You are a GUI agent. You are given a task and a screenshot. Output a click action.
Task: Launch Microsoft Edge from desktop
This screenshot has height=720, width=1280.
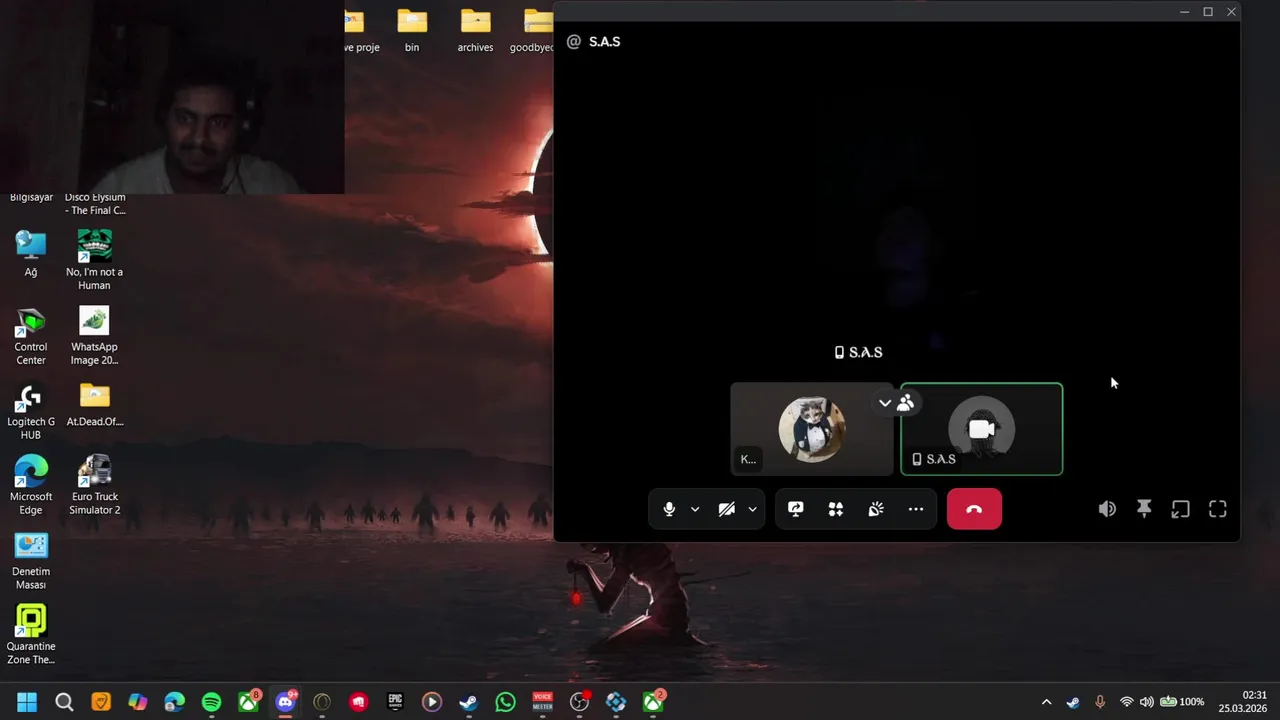tap(31, 485)
